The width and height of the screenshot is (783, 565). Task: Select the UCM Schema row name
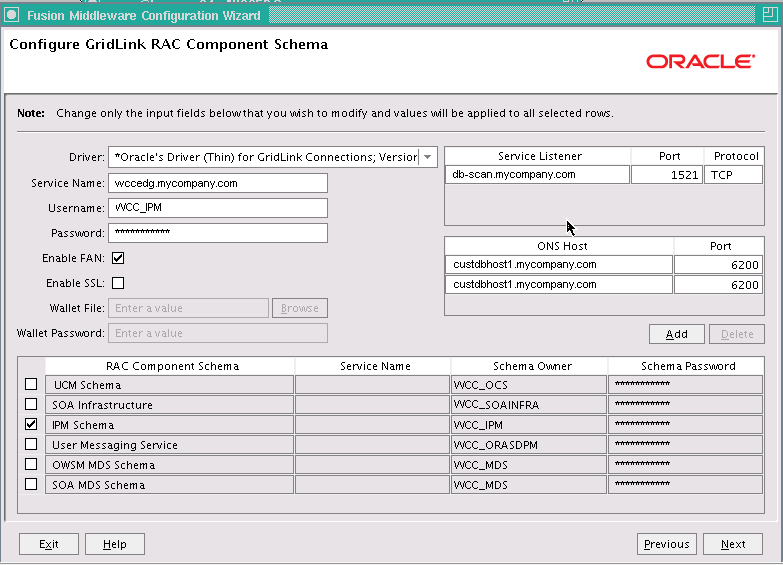(169, 385)
